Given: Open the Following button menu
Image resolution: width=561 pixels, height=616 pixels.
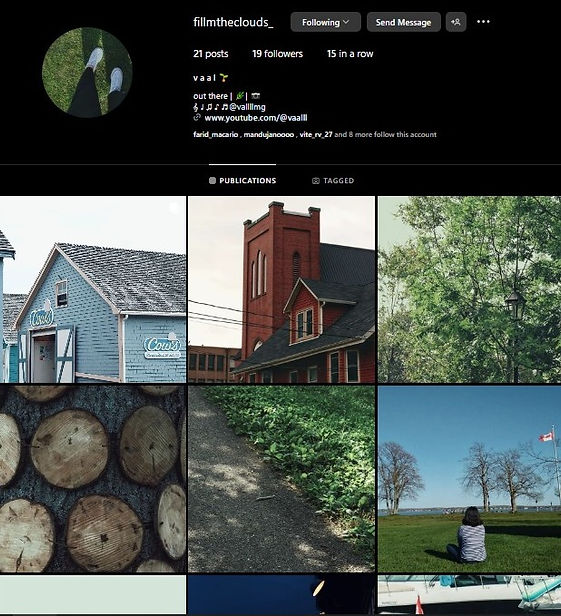Looking at the screenshot, I should click(326, 22).
